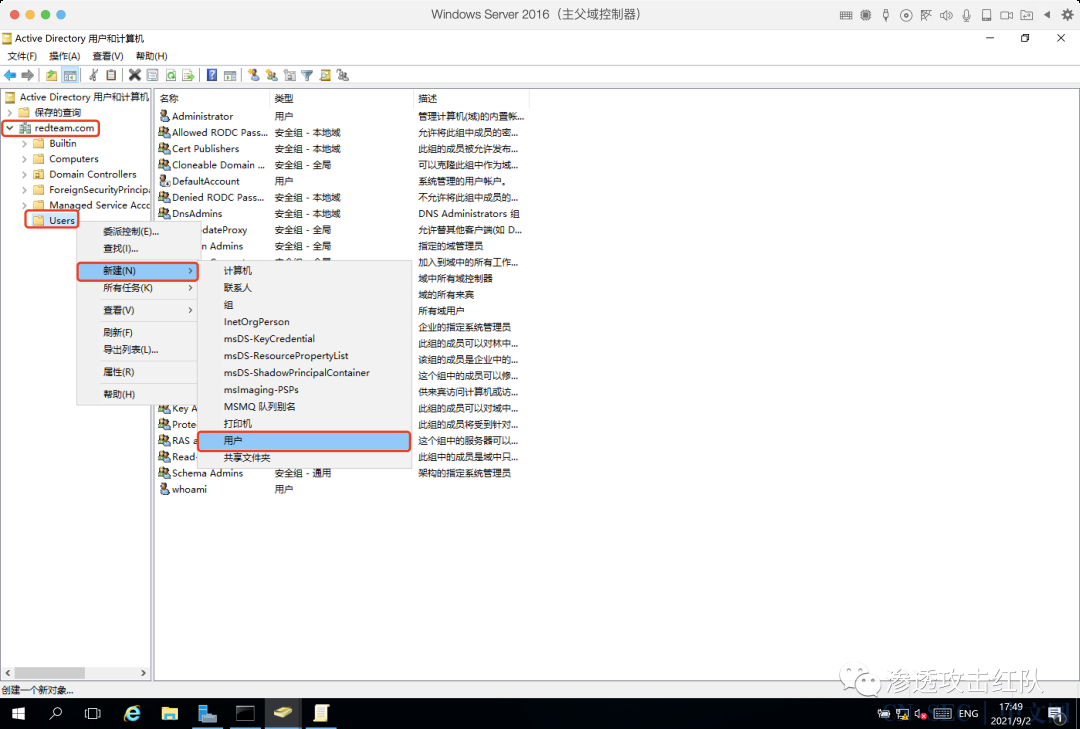Expand the Domain Controllers container
The width and height of the screenshot is (1080, 729).
tap(25, 174)
